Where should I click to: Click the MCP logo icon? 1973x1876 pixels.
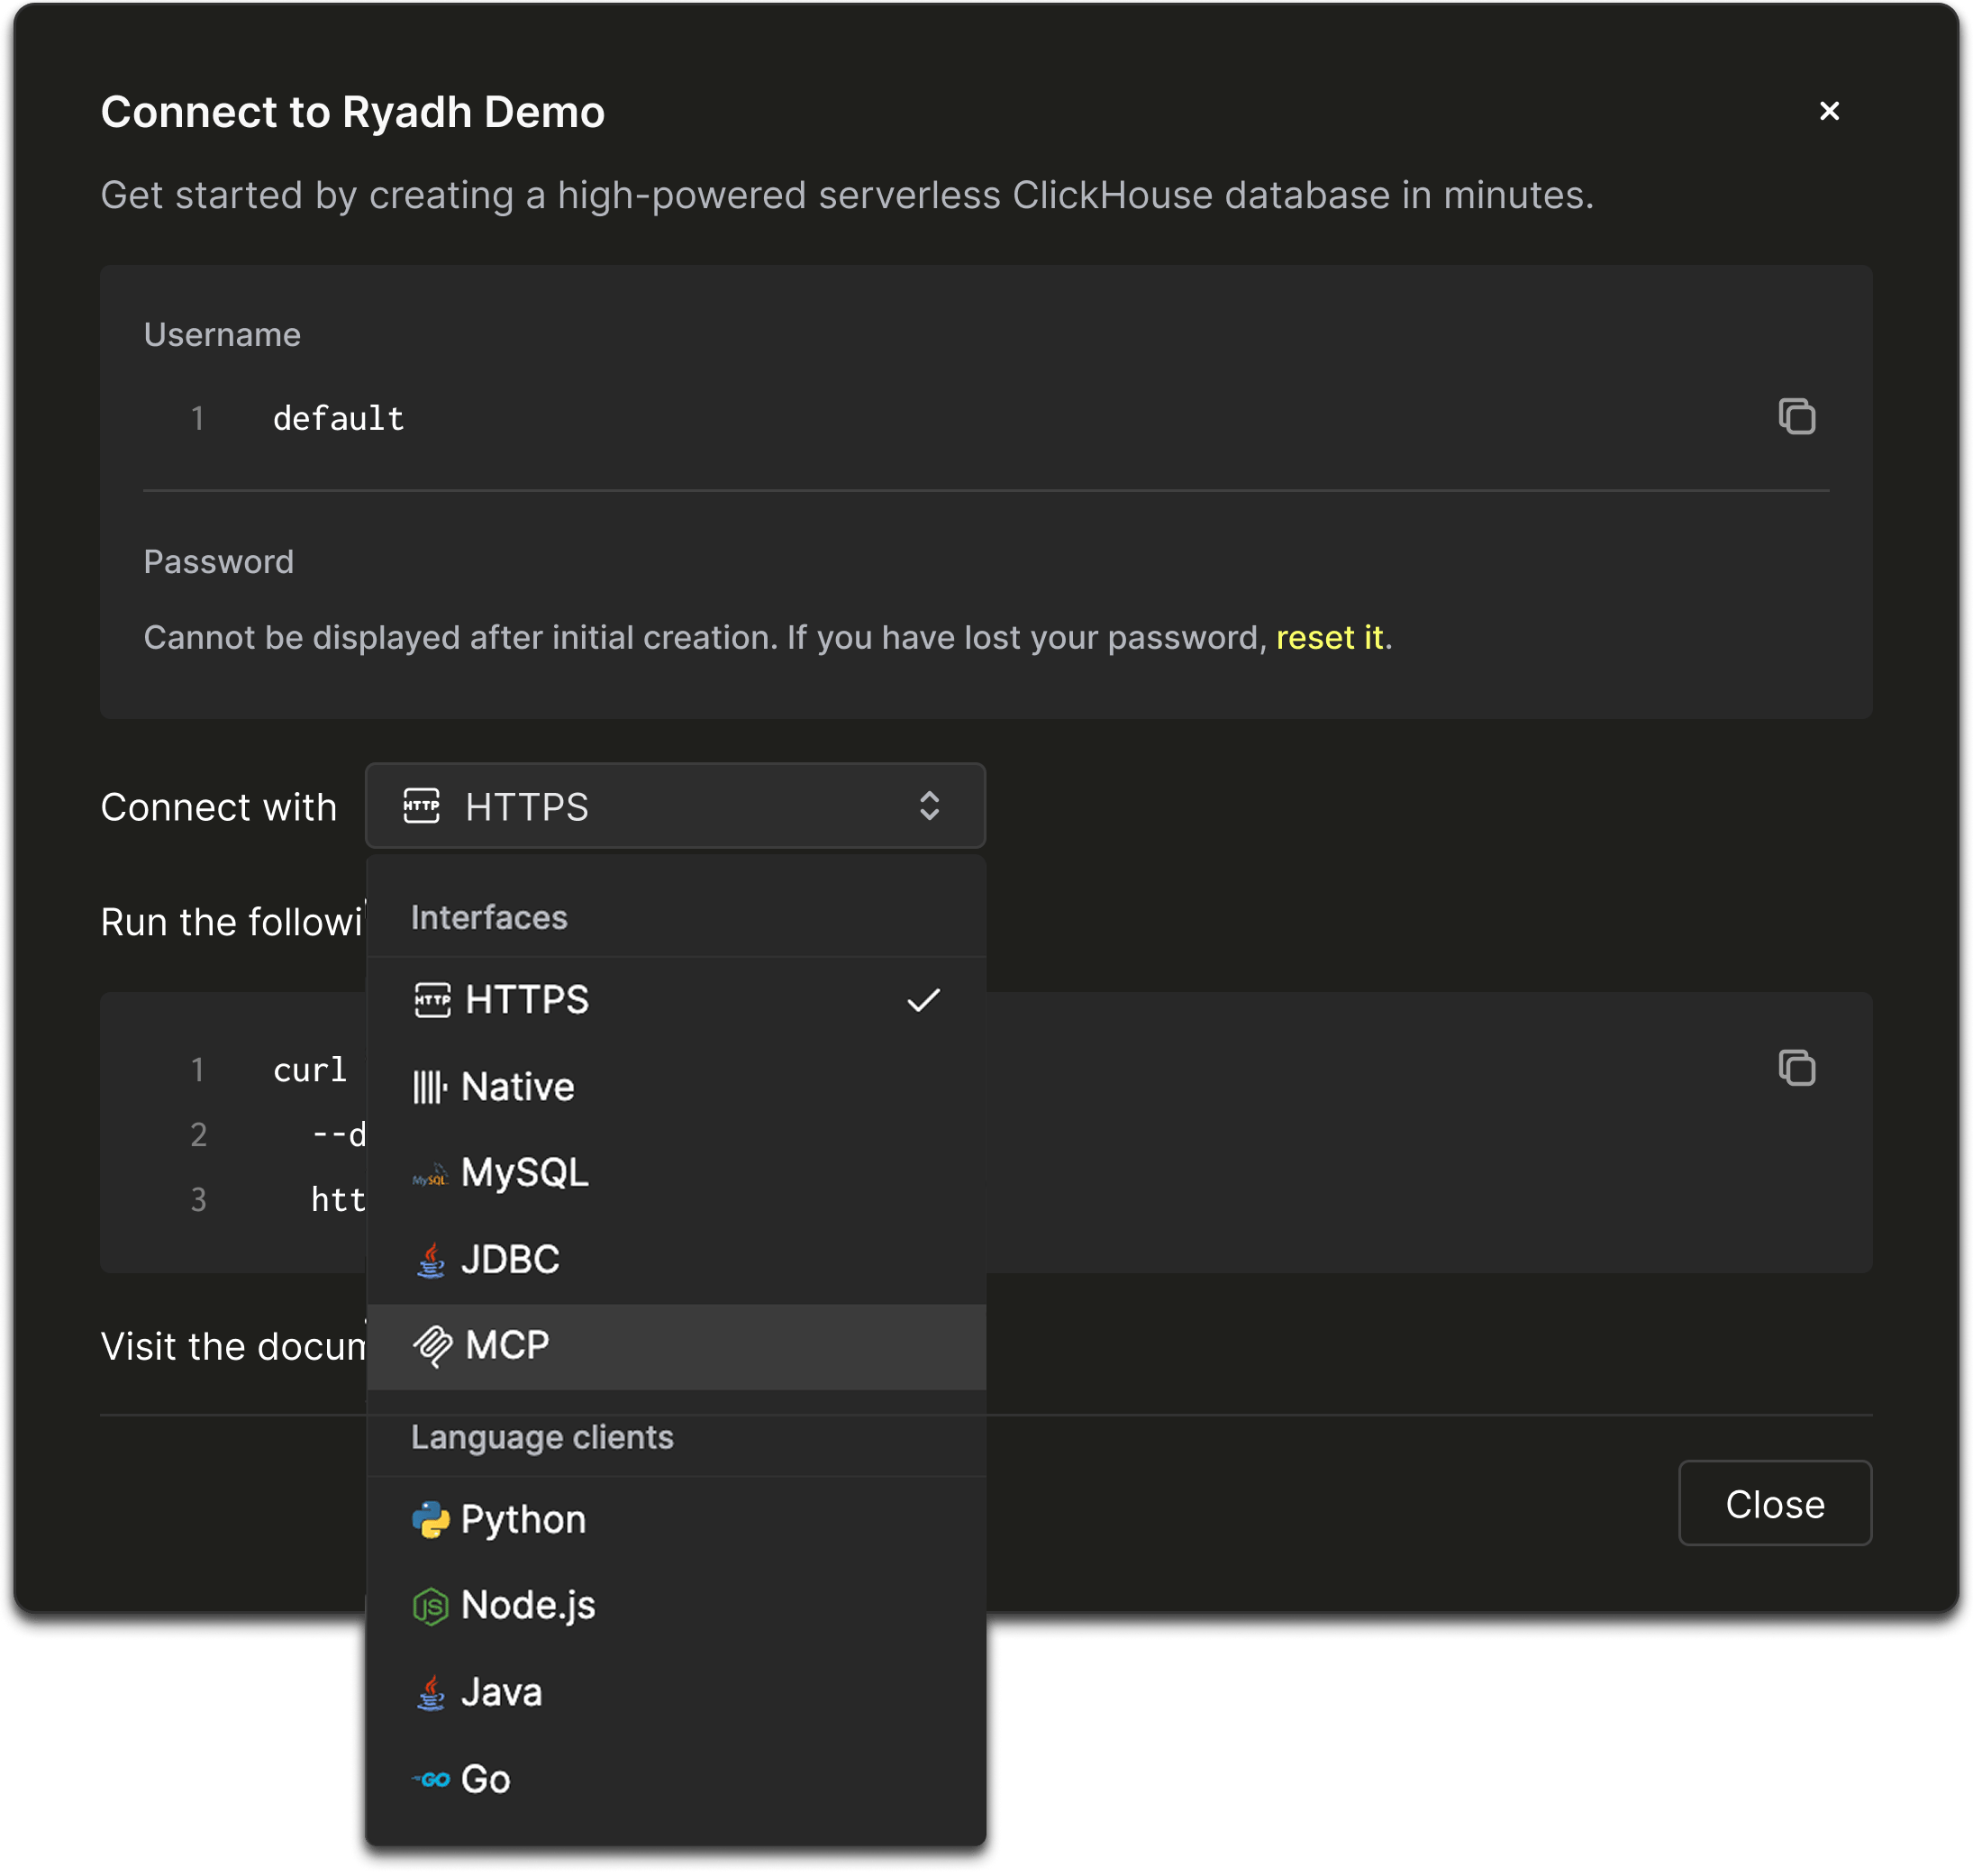coord(432,1345)
